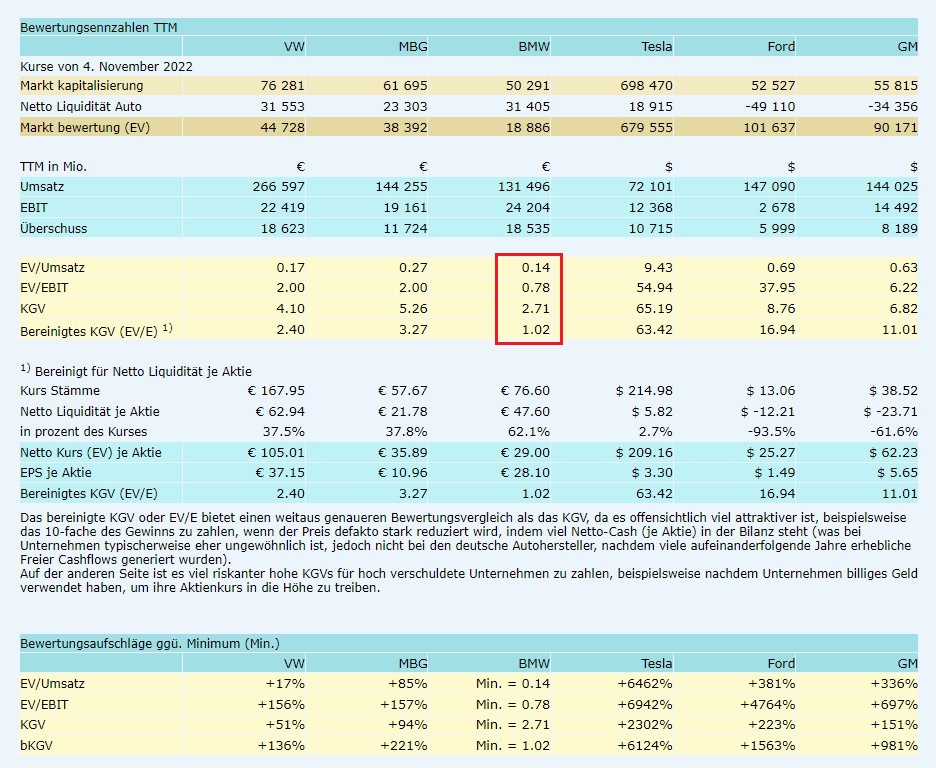The width and height of the screenshot is (936, 768).
Task: Select BMW EV value 18 886
Action: point(528,127)
